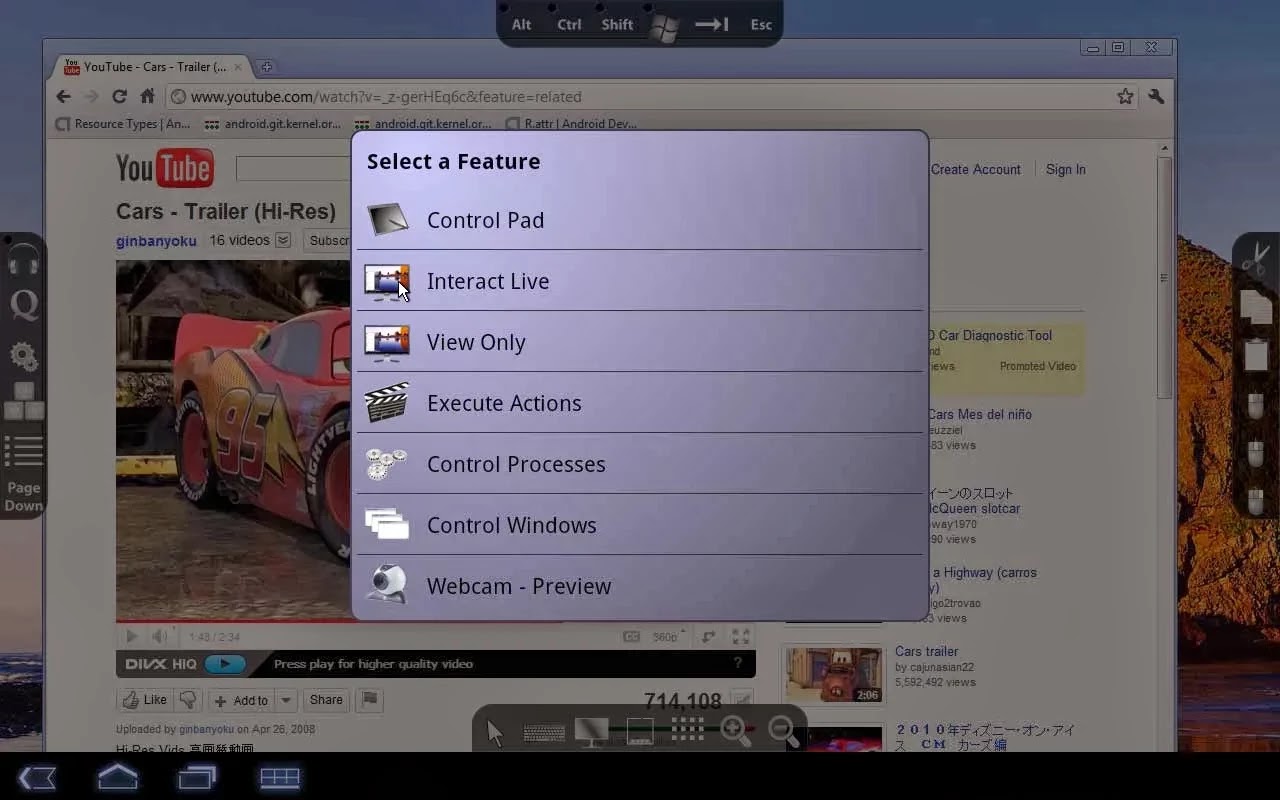Open the Resource Types bookmark
The width and height of the screenshot is (1280, 800).
[x=123, y=124]
